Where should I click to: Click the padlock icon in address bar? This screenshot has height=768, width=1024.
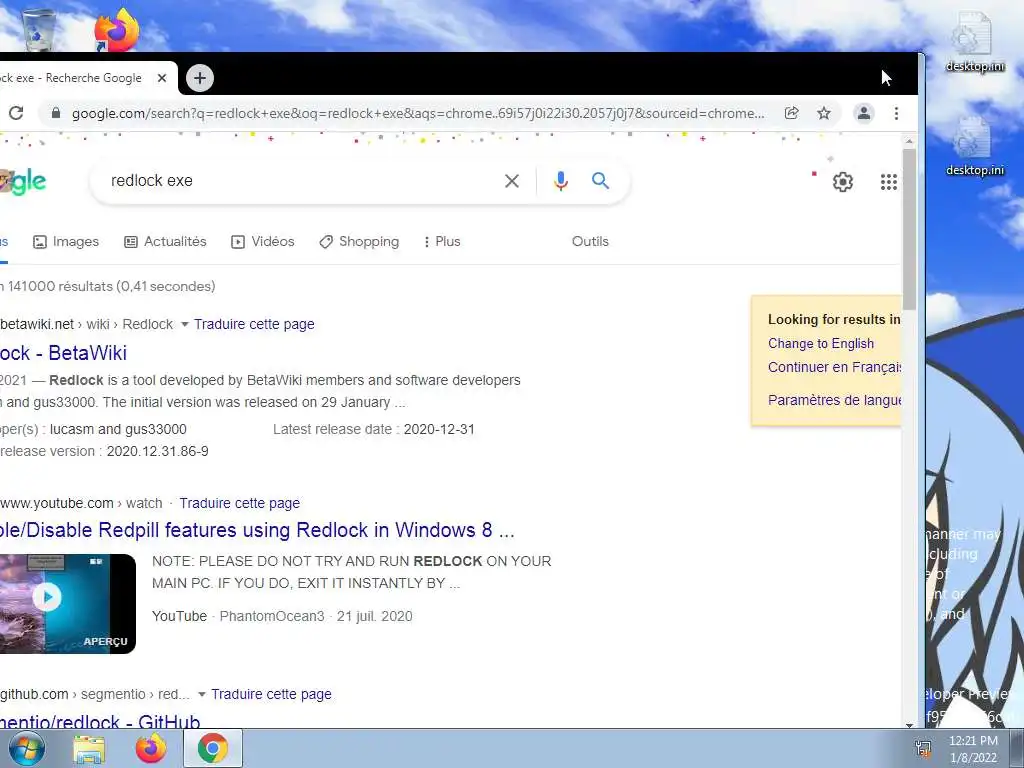56,113
